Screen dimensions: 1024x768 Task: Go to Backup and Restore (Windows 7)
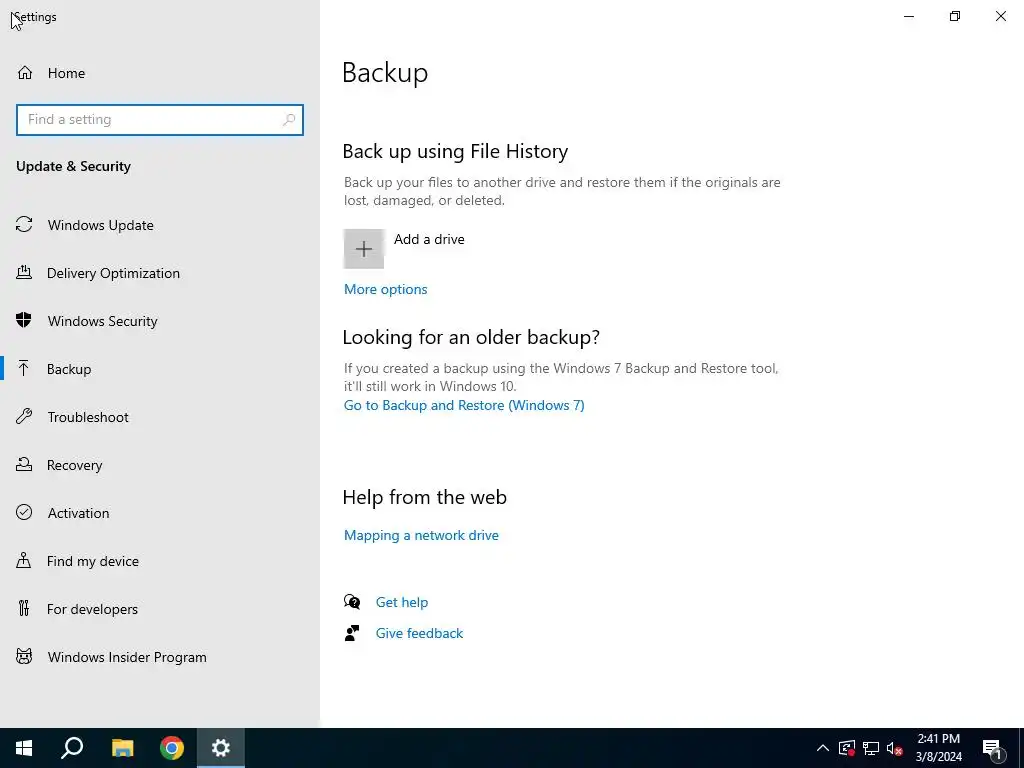[x=464, y=406]
